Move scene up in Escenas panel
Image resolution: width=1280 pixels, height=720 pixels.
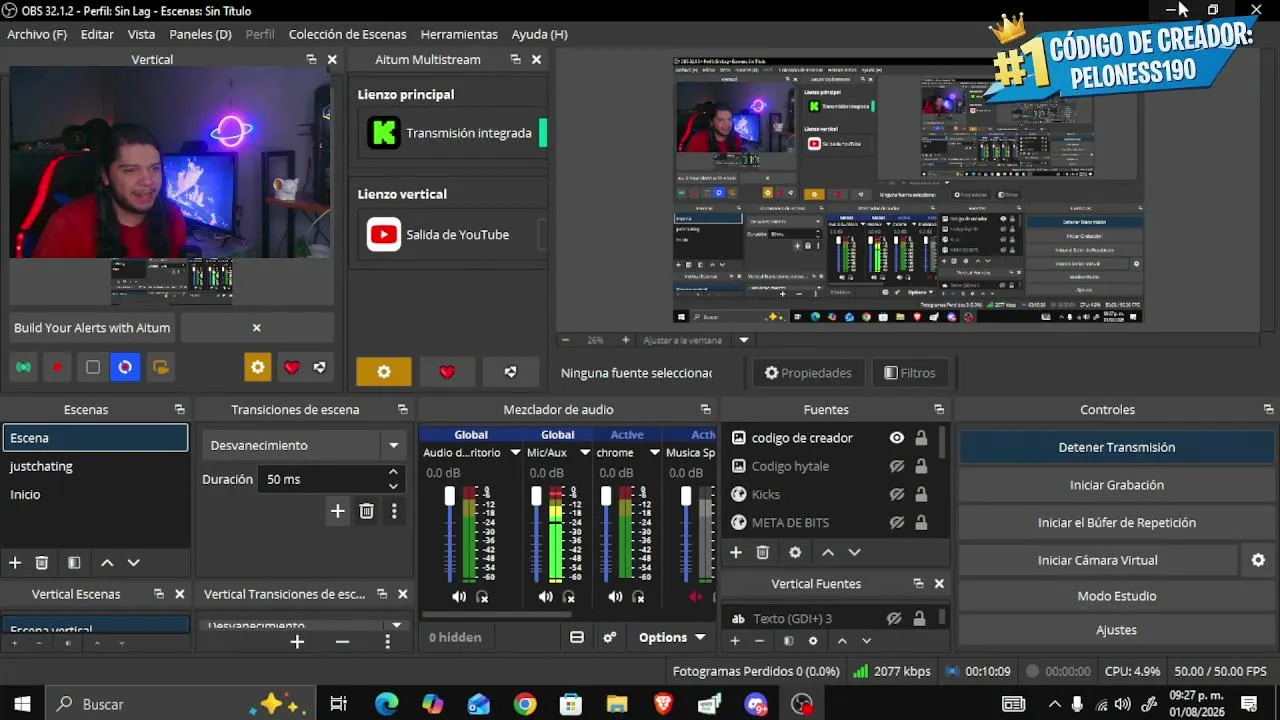point(107,563)
